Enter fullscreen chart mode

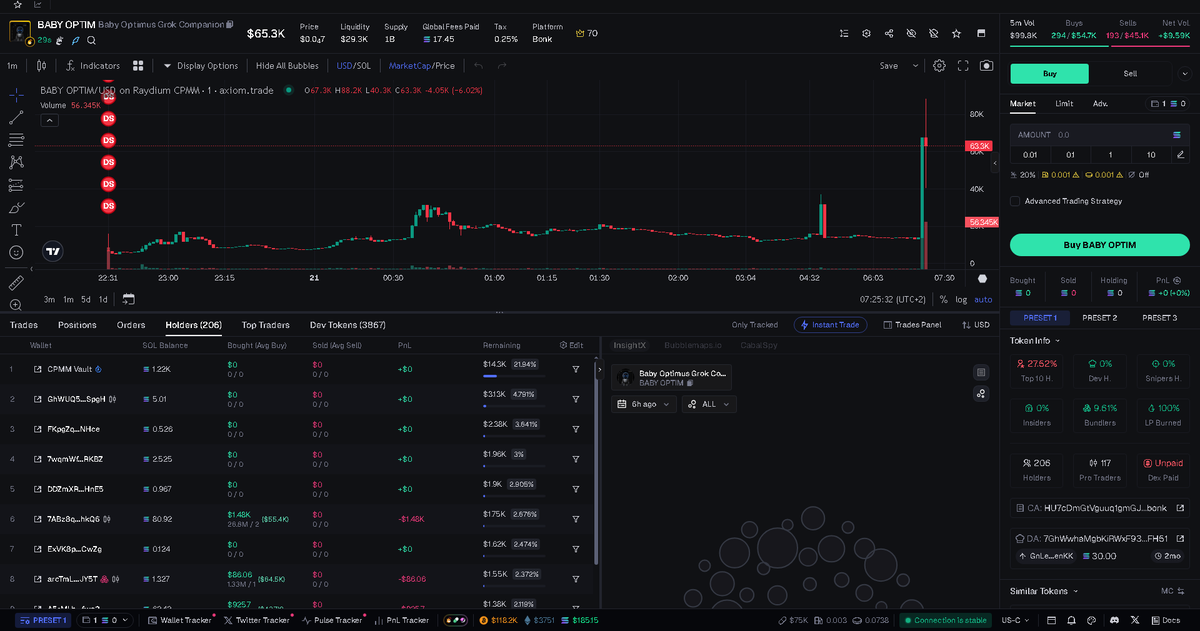tap(963, 66)
